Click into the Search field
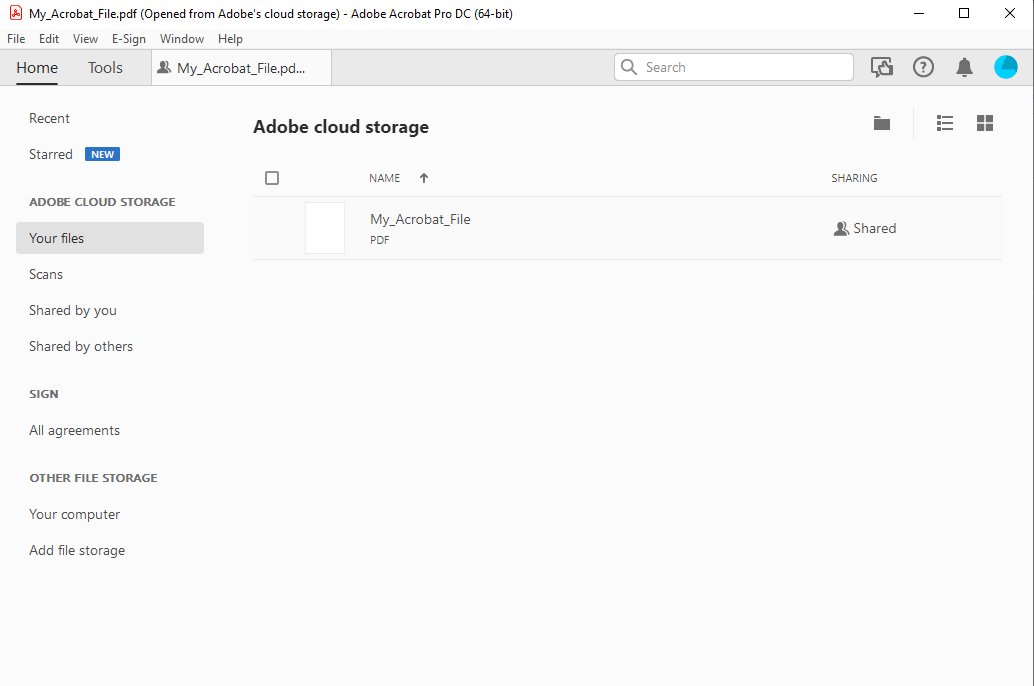1034x686 pixels. (734, 67)
